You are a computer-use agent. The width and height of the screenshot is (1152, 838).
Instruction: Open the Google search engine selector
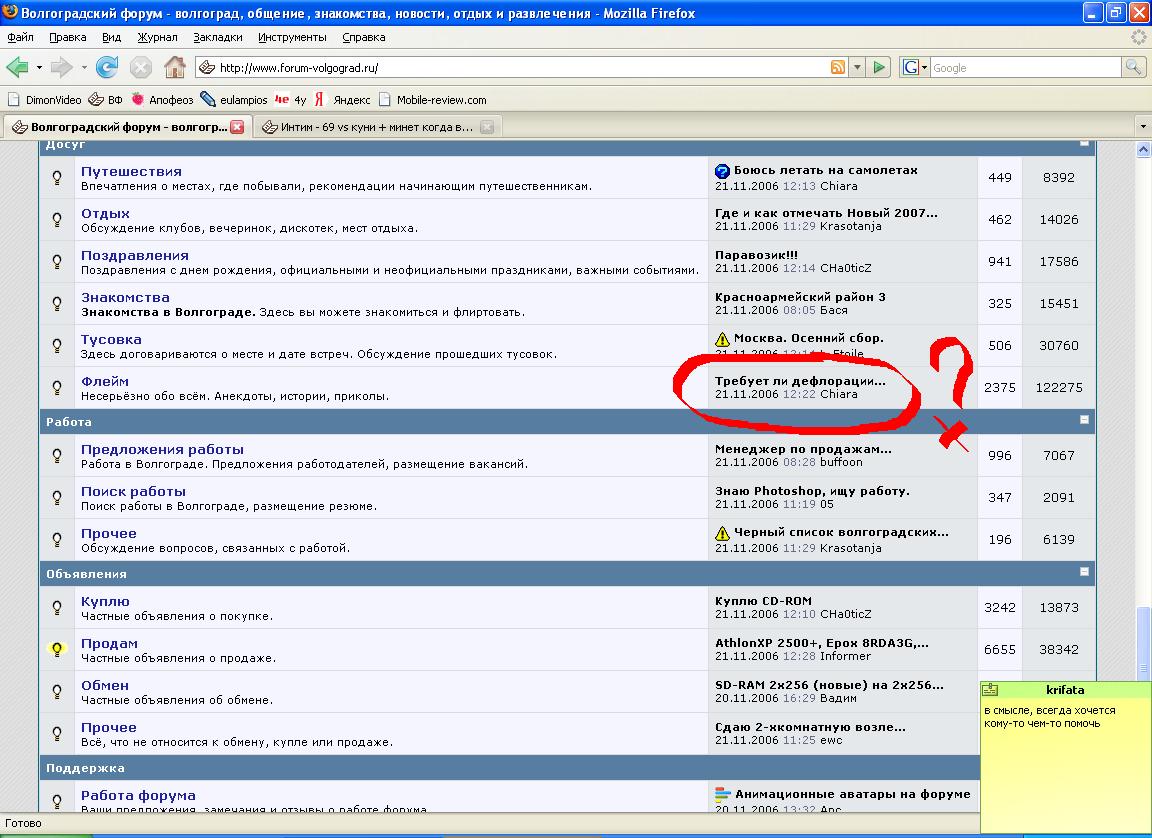(914, 67)
